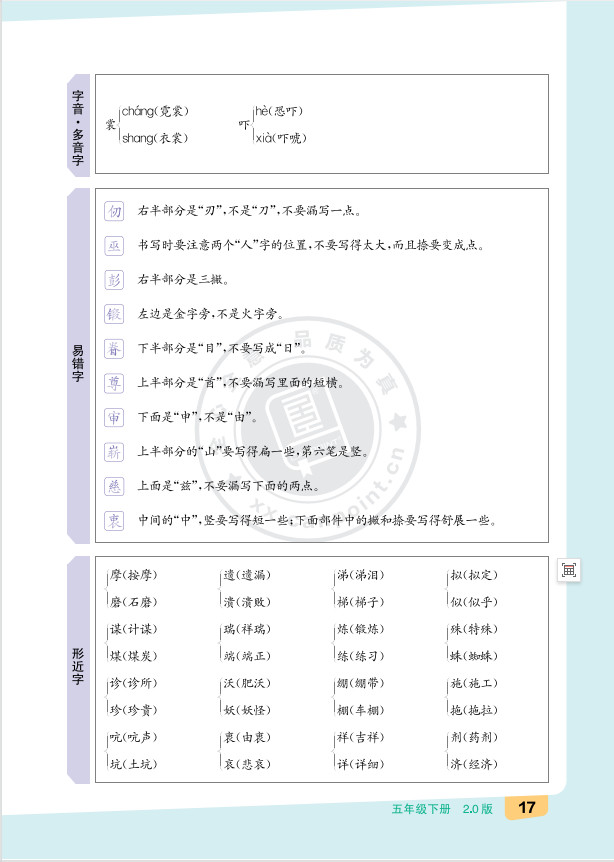The height and width of the screenshot is (862, 614).
Task: Select the 形近字 section label
Action: [78, 668]
